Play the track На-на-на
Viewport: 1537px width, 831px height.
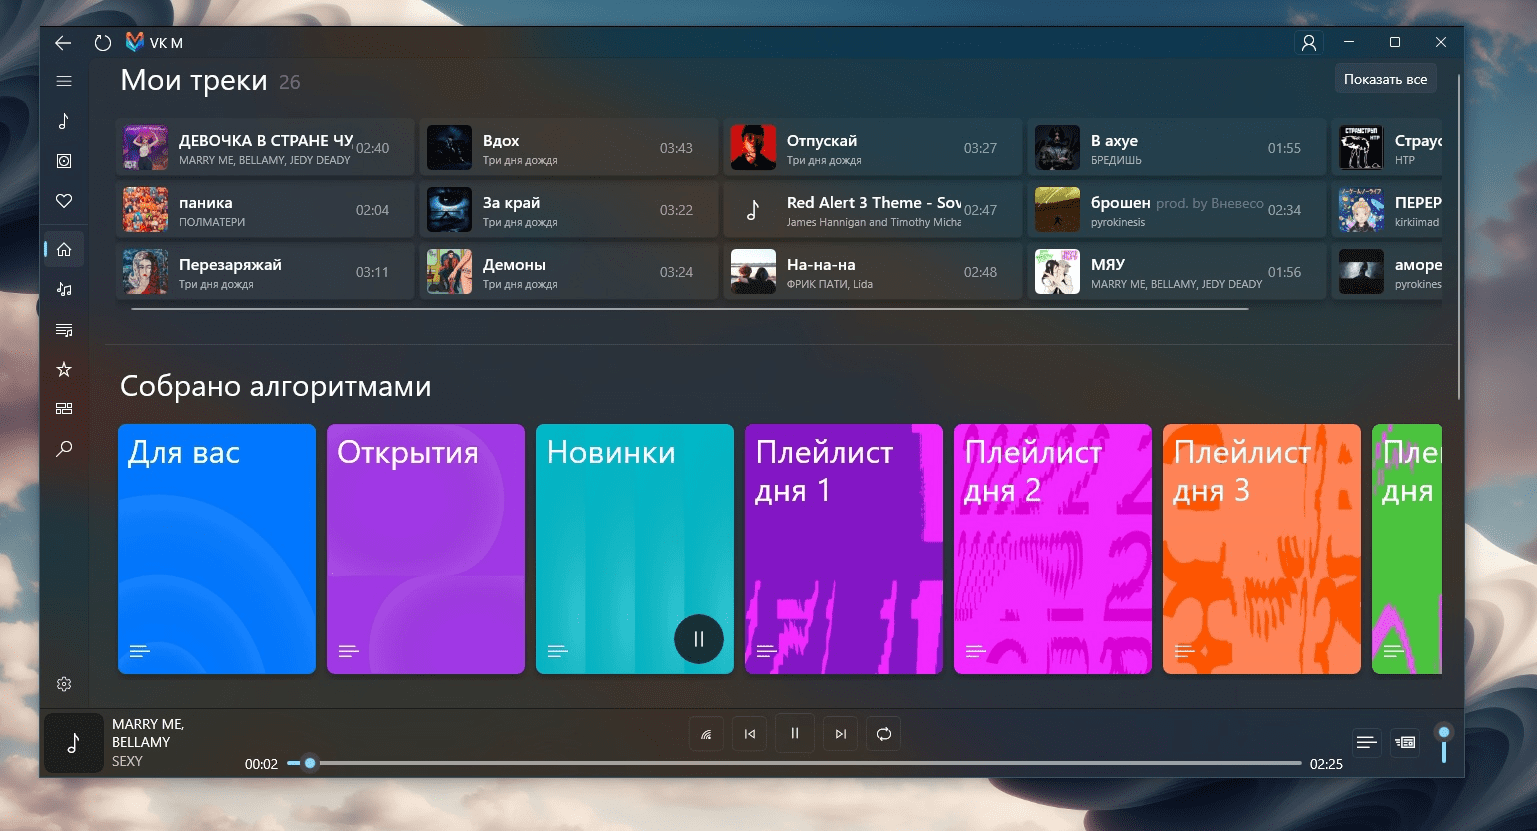pos(873,272)
